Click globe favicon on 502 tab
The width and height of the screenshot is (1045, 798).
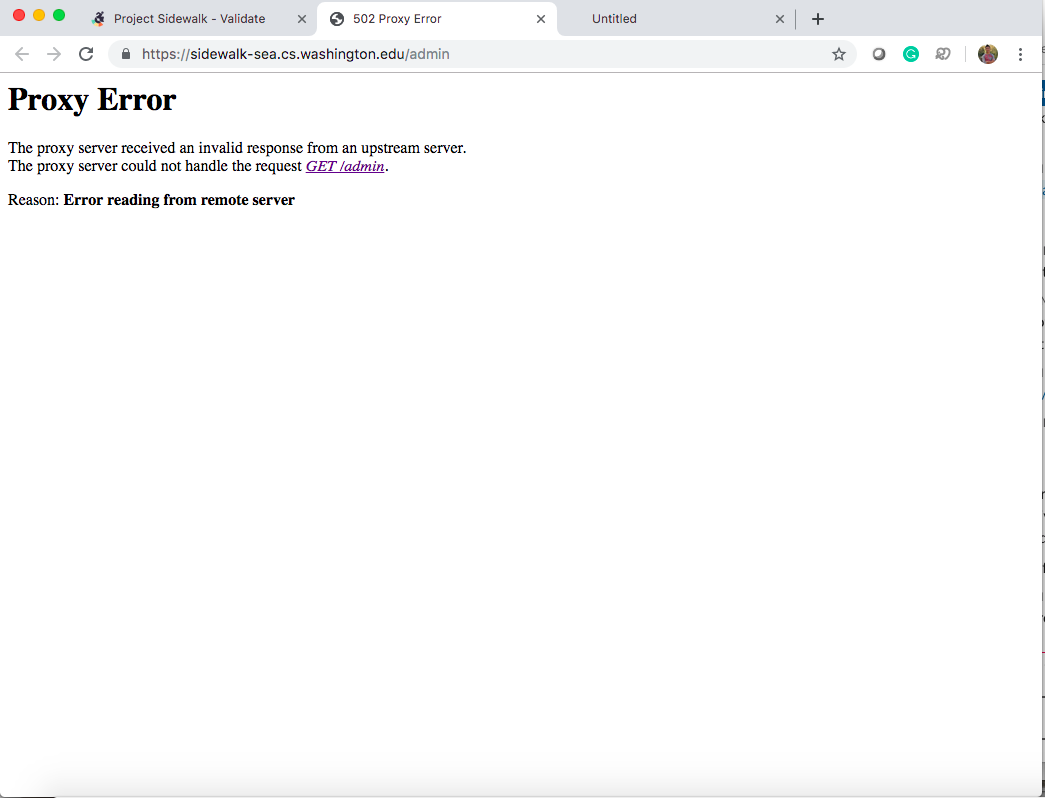337,19
